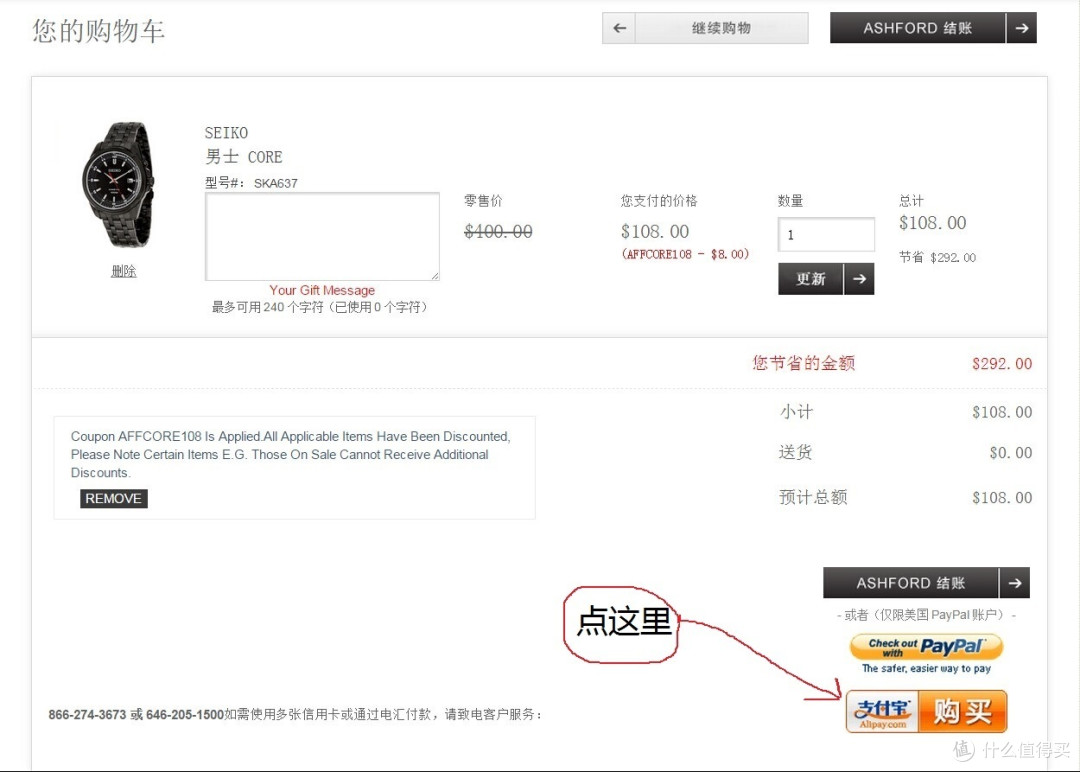Click inside the gift message text box
This screenshot has width=1080, height=772.
pos(322,236)
